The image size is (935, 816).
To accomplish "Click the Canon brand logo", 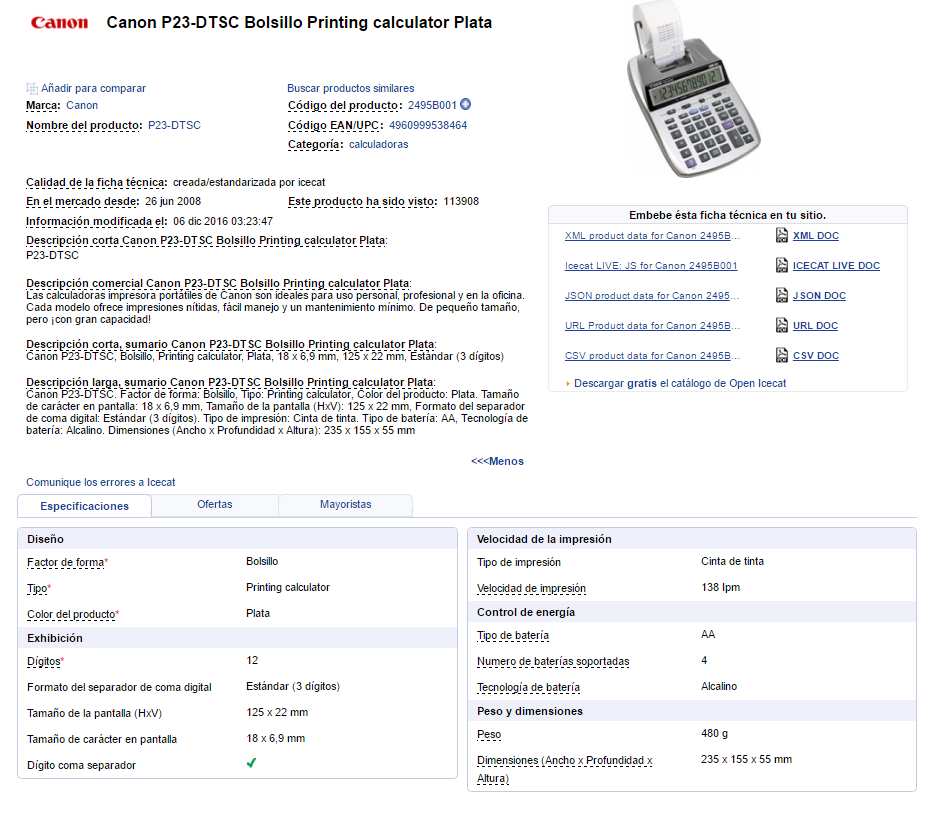I will point(59,23).
